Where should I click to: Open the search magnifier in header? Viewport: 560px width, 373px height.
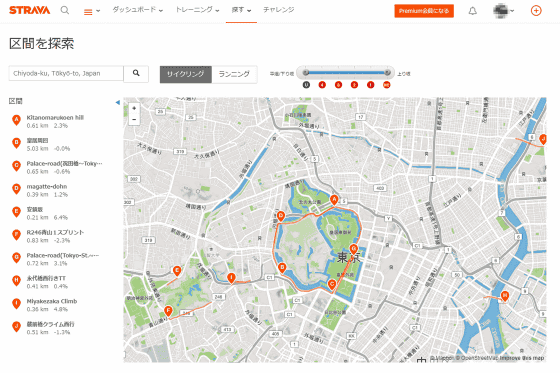65,10
